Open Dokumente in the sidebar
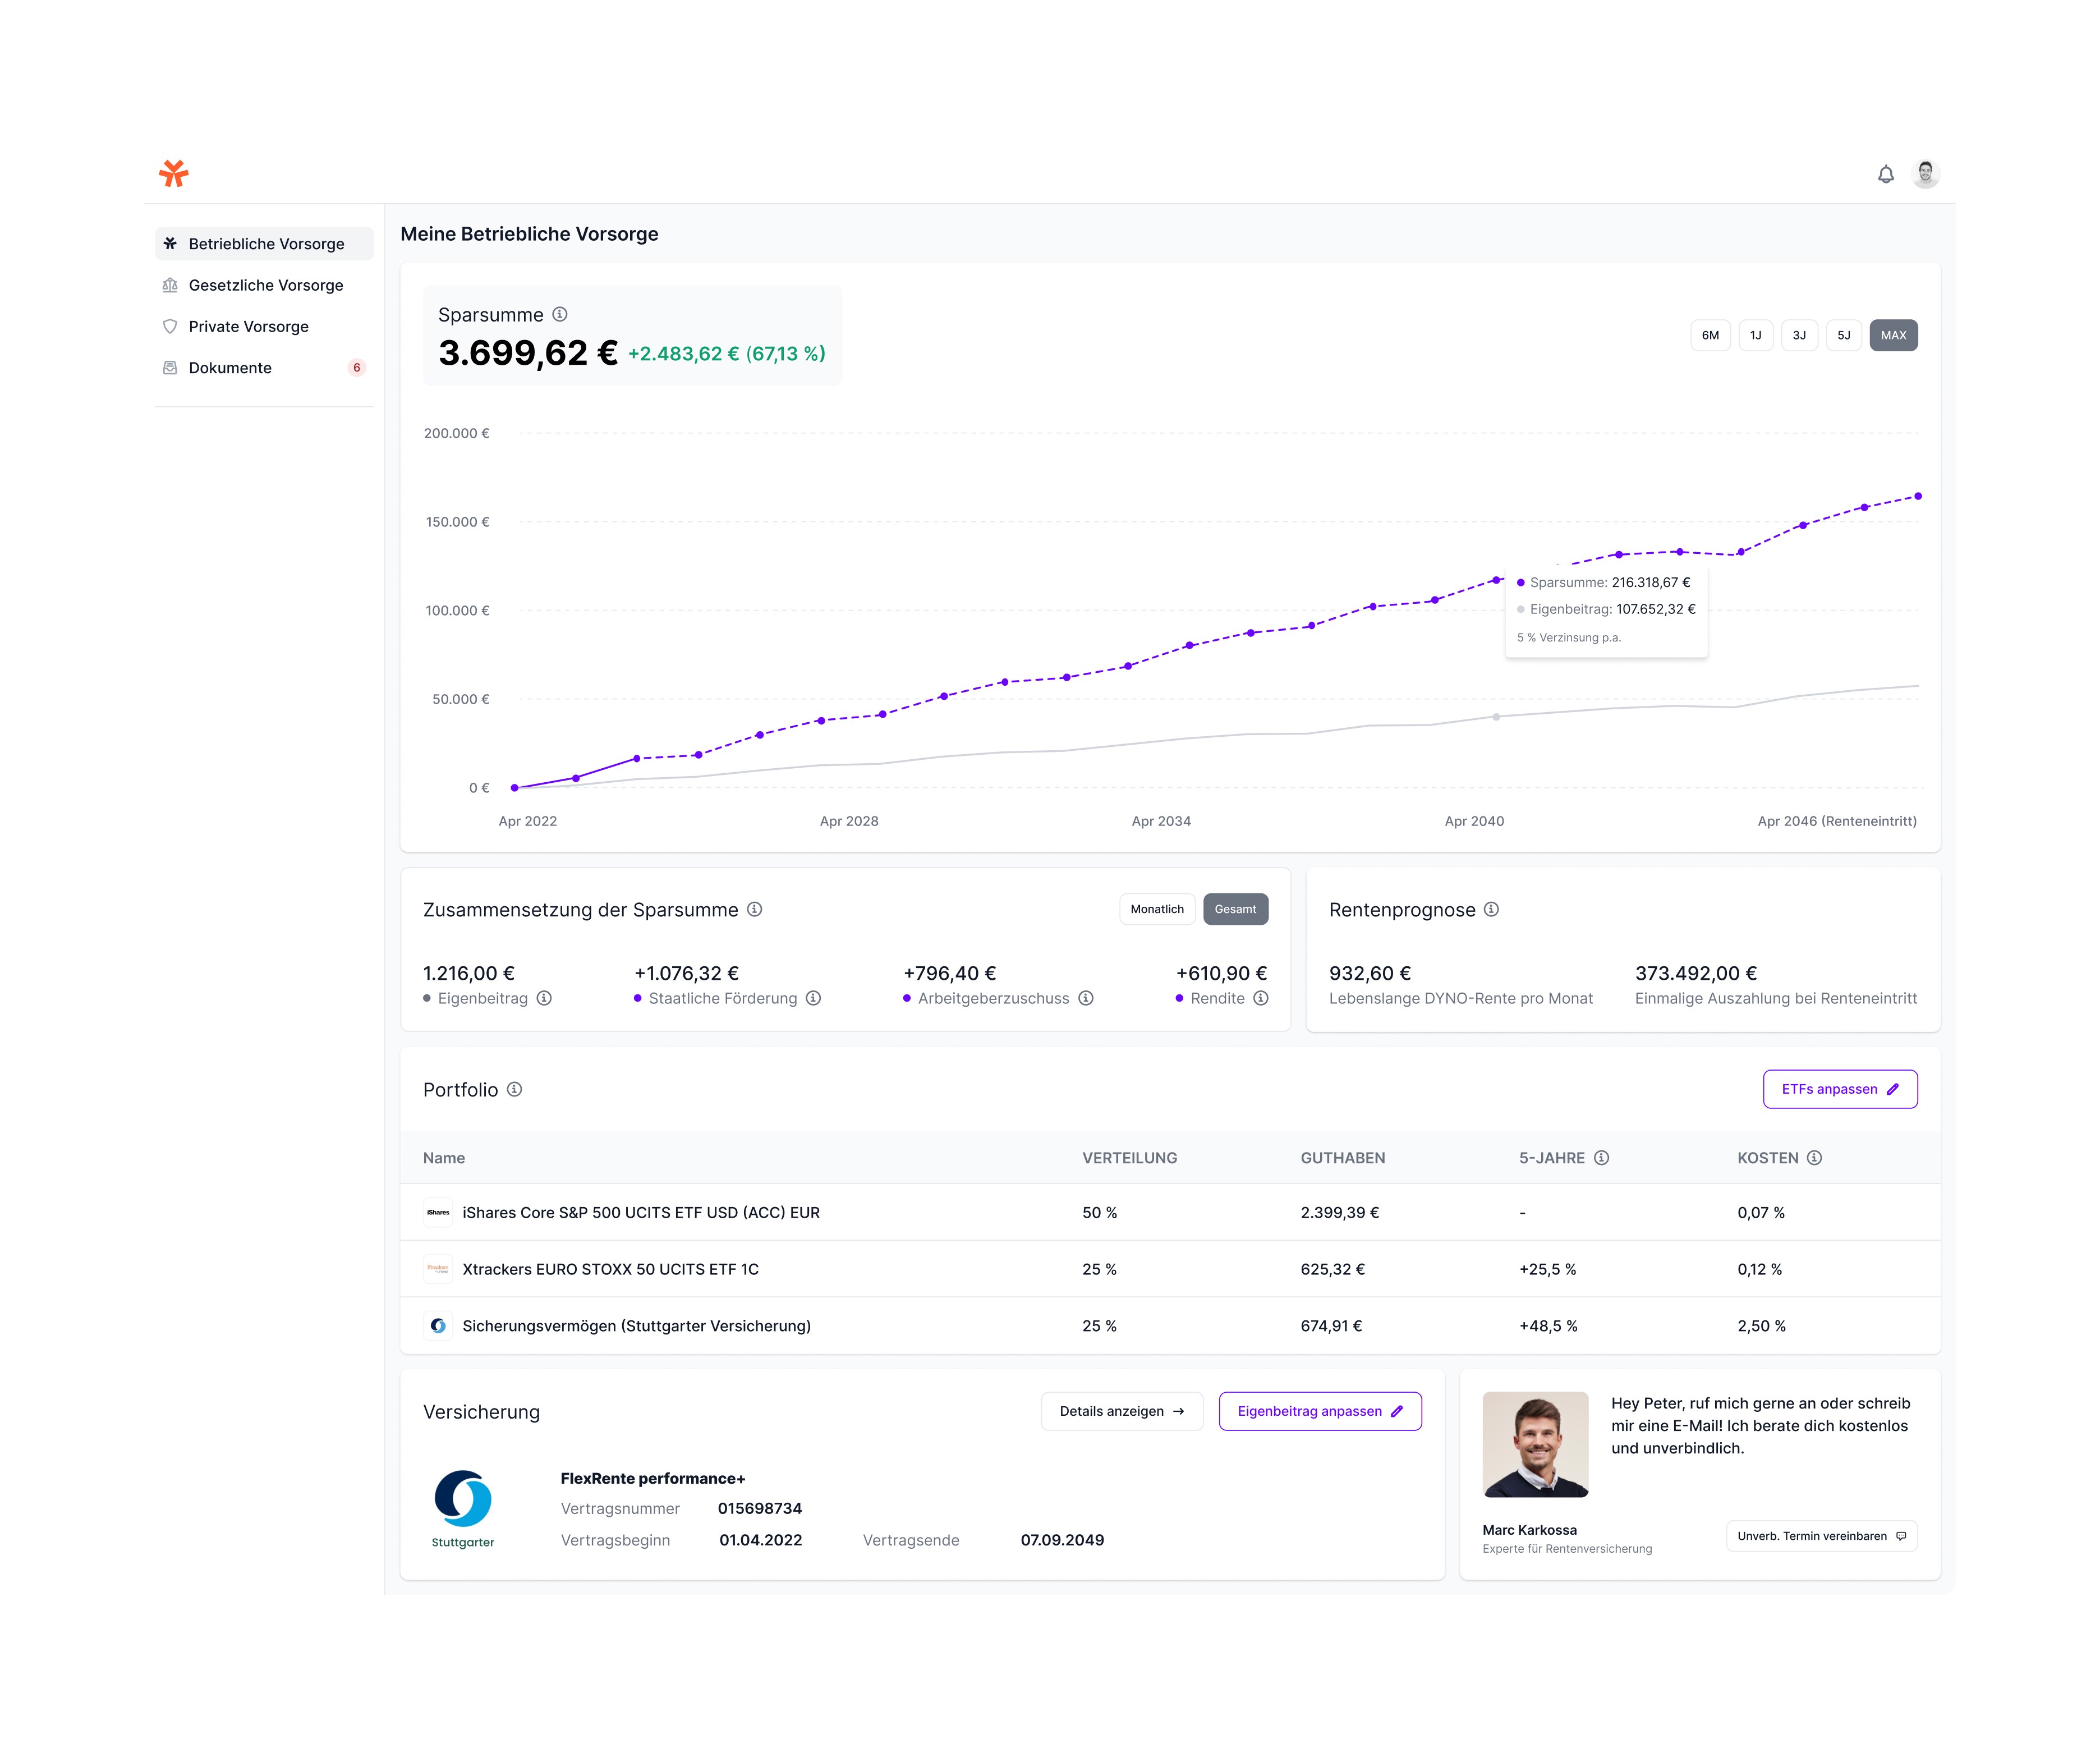This screenshot has height=1739, width=2100. (230, 368)
